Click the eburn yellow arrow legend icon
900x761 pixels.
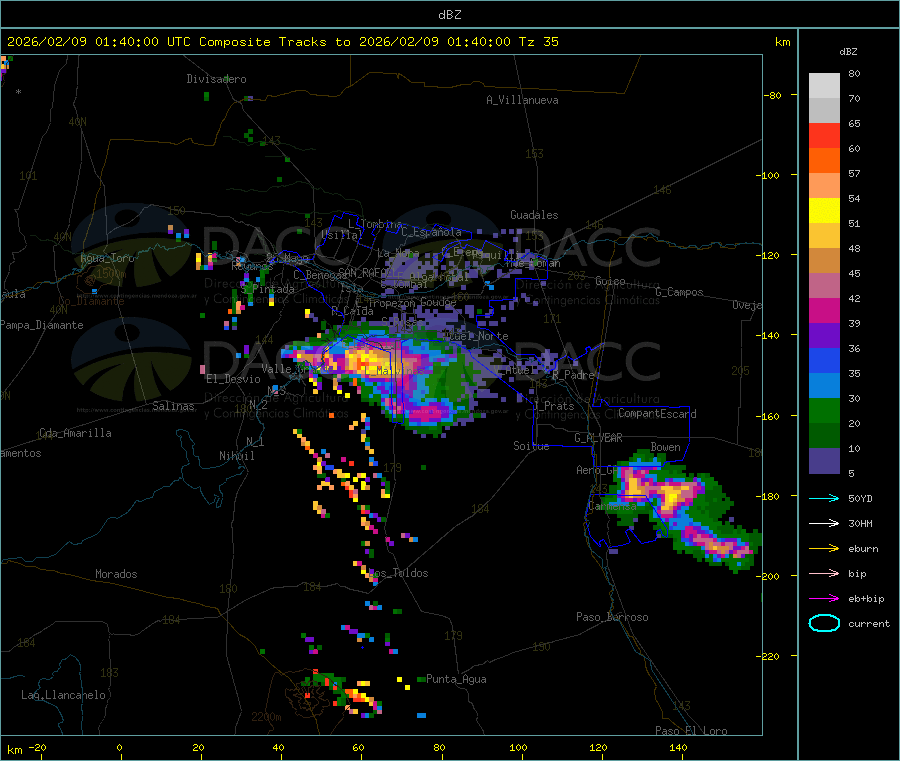(x=824, y=549)
